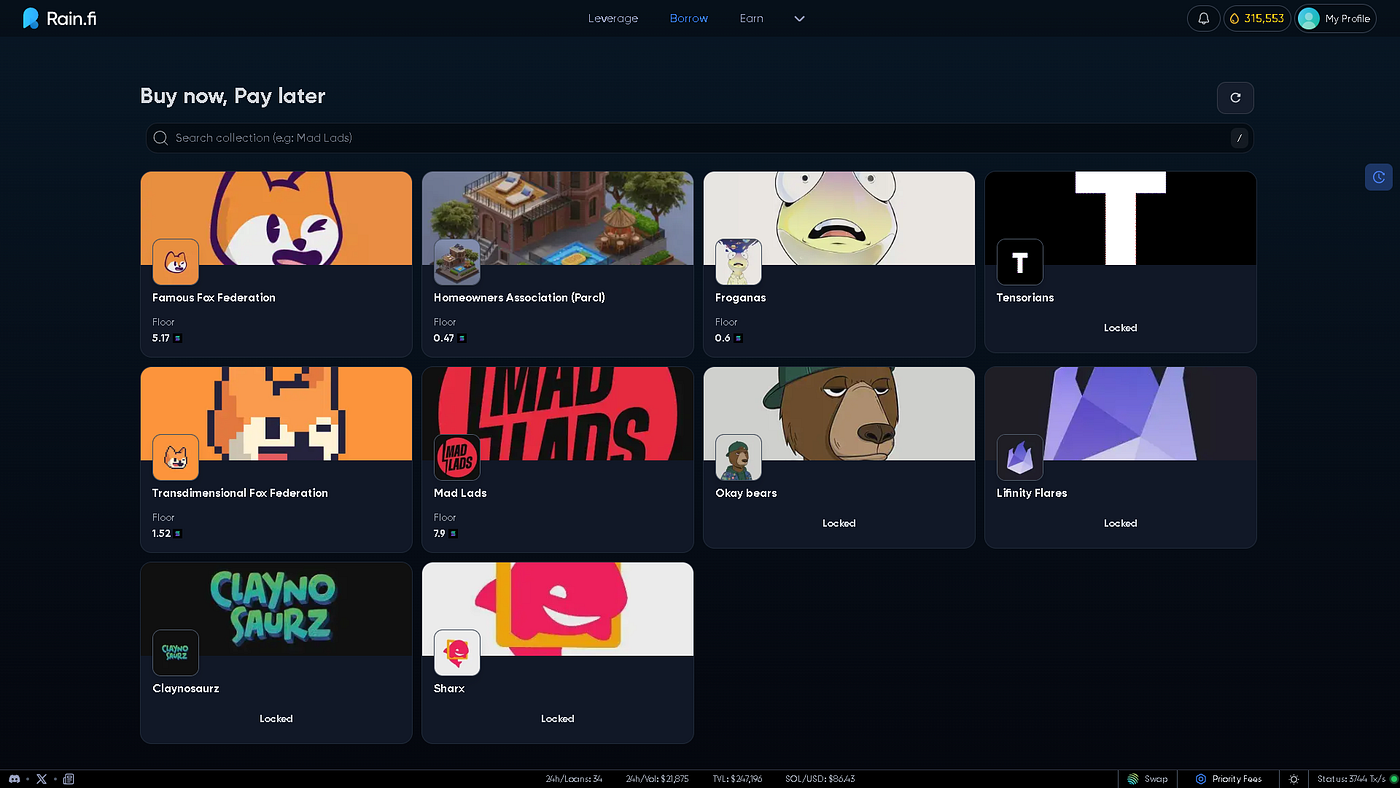The width and height of the screenshot is (1400, 788).
Task: Switch to the Leverage tab
Action: (x=613, y=18)
